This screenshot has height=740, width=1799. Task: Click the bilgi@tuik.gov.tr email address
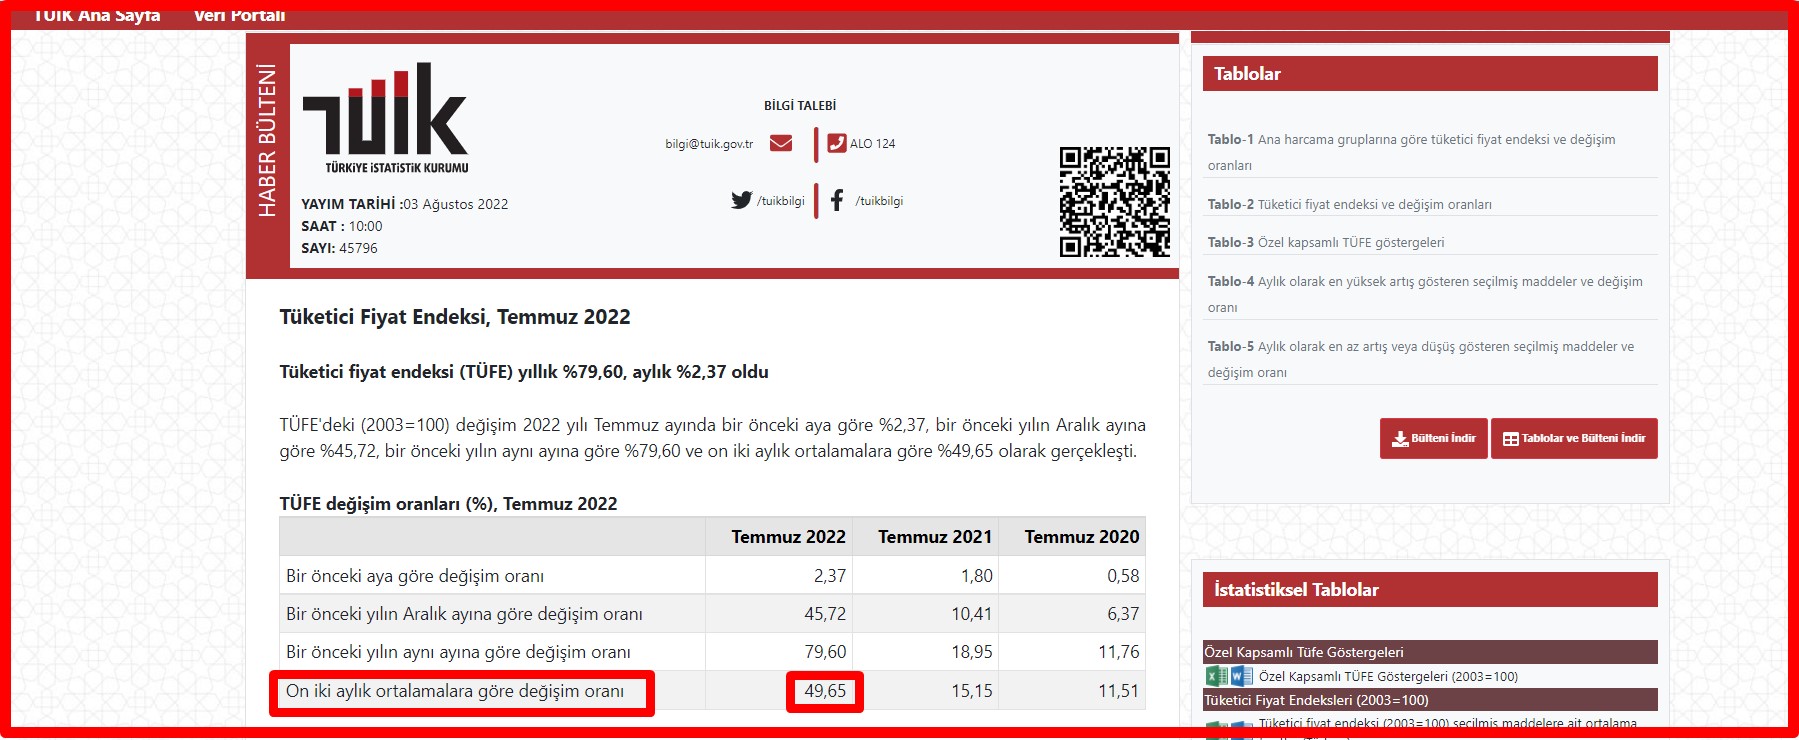pos(709,144)
